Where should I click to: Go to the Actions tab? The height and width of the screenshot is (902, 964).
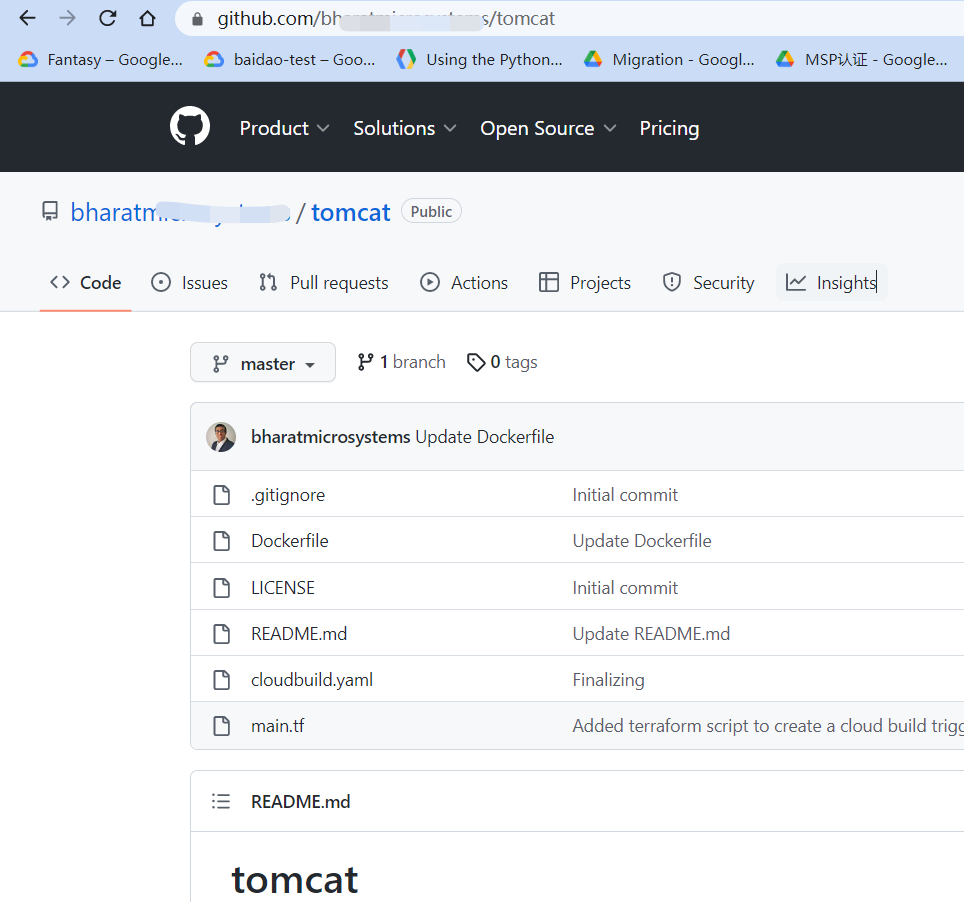click(464, 282)
